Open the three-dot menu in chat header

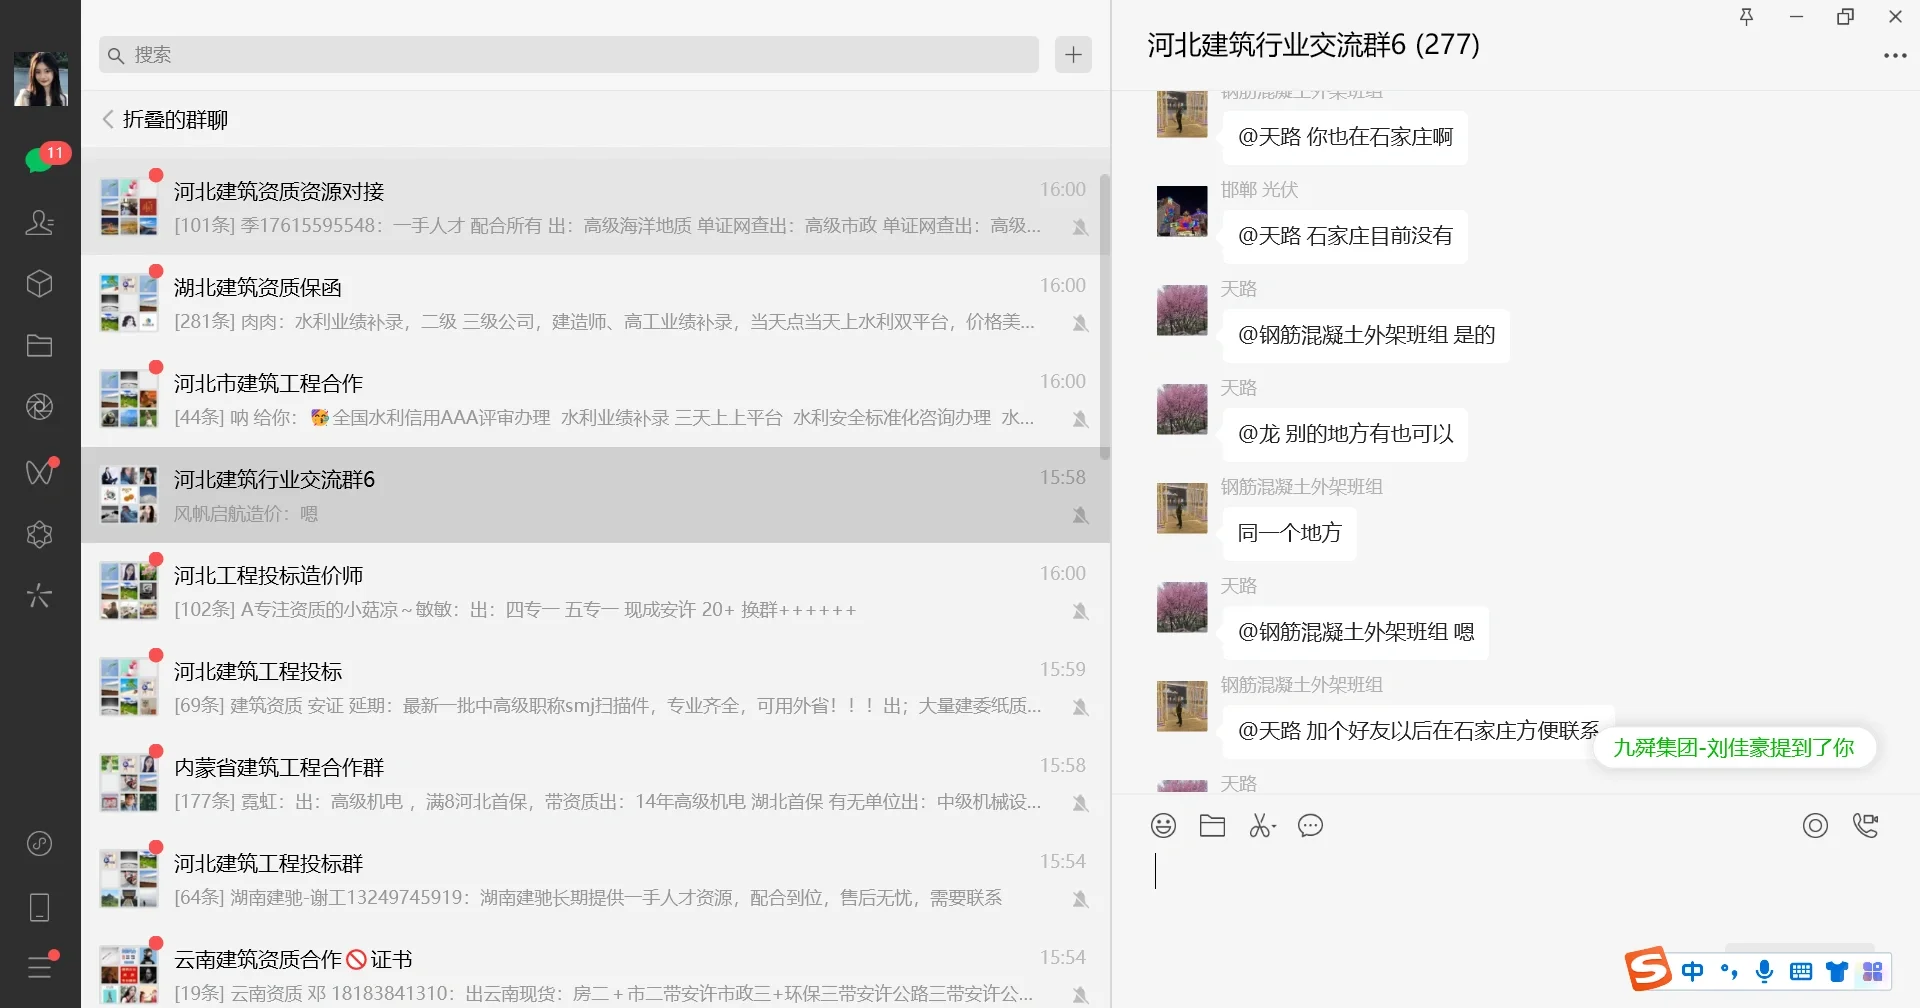click(x=1895, y=55)
